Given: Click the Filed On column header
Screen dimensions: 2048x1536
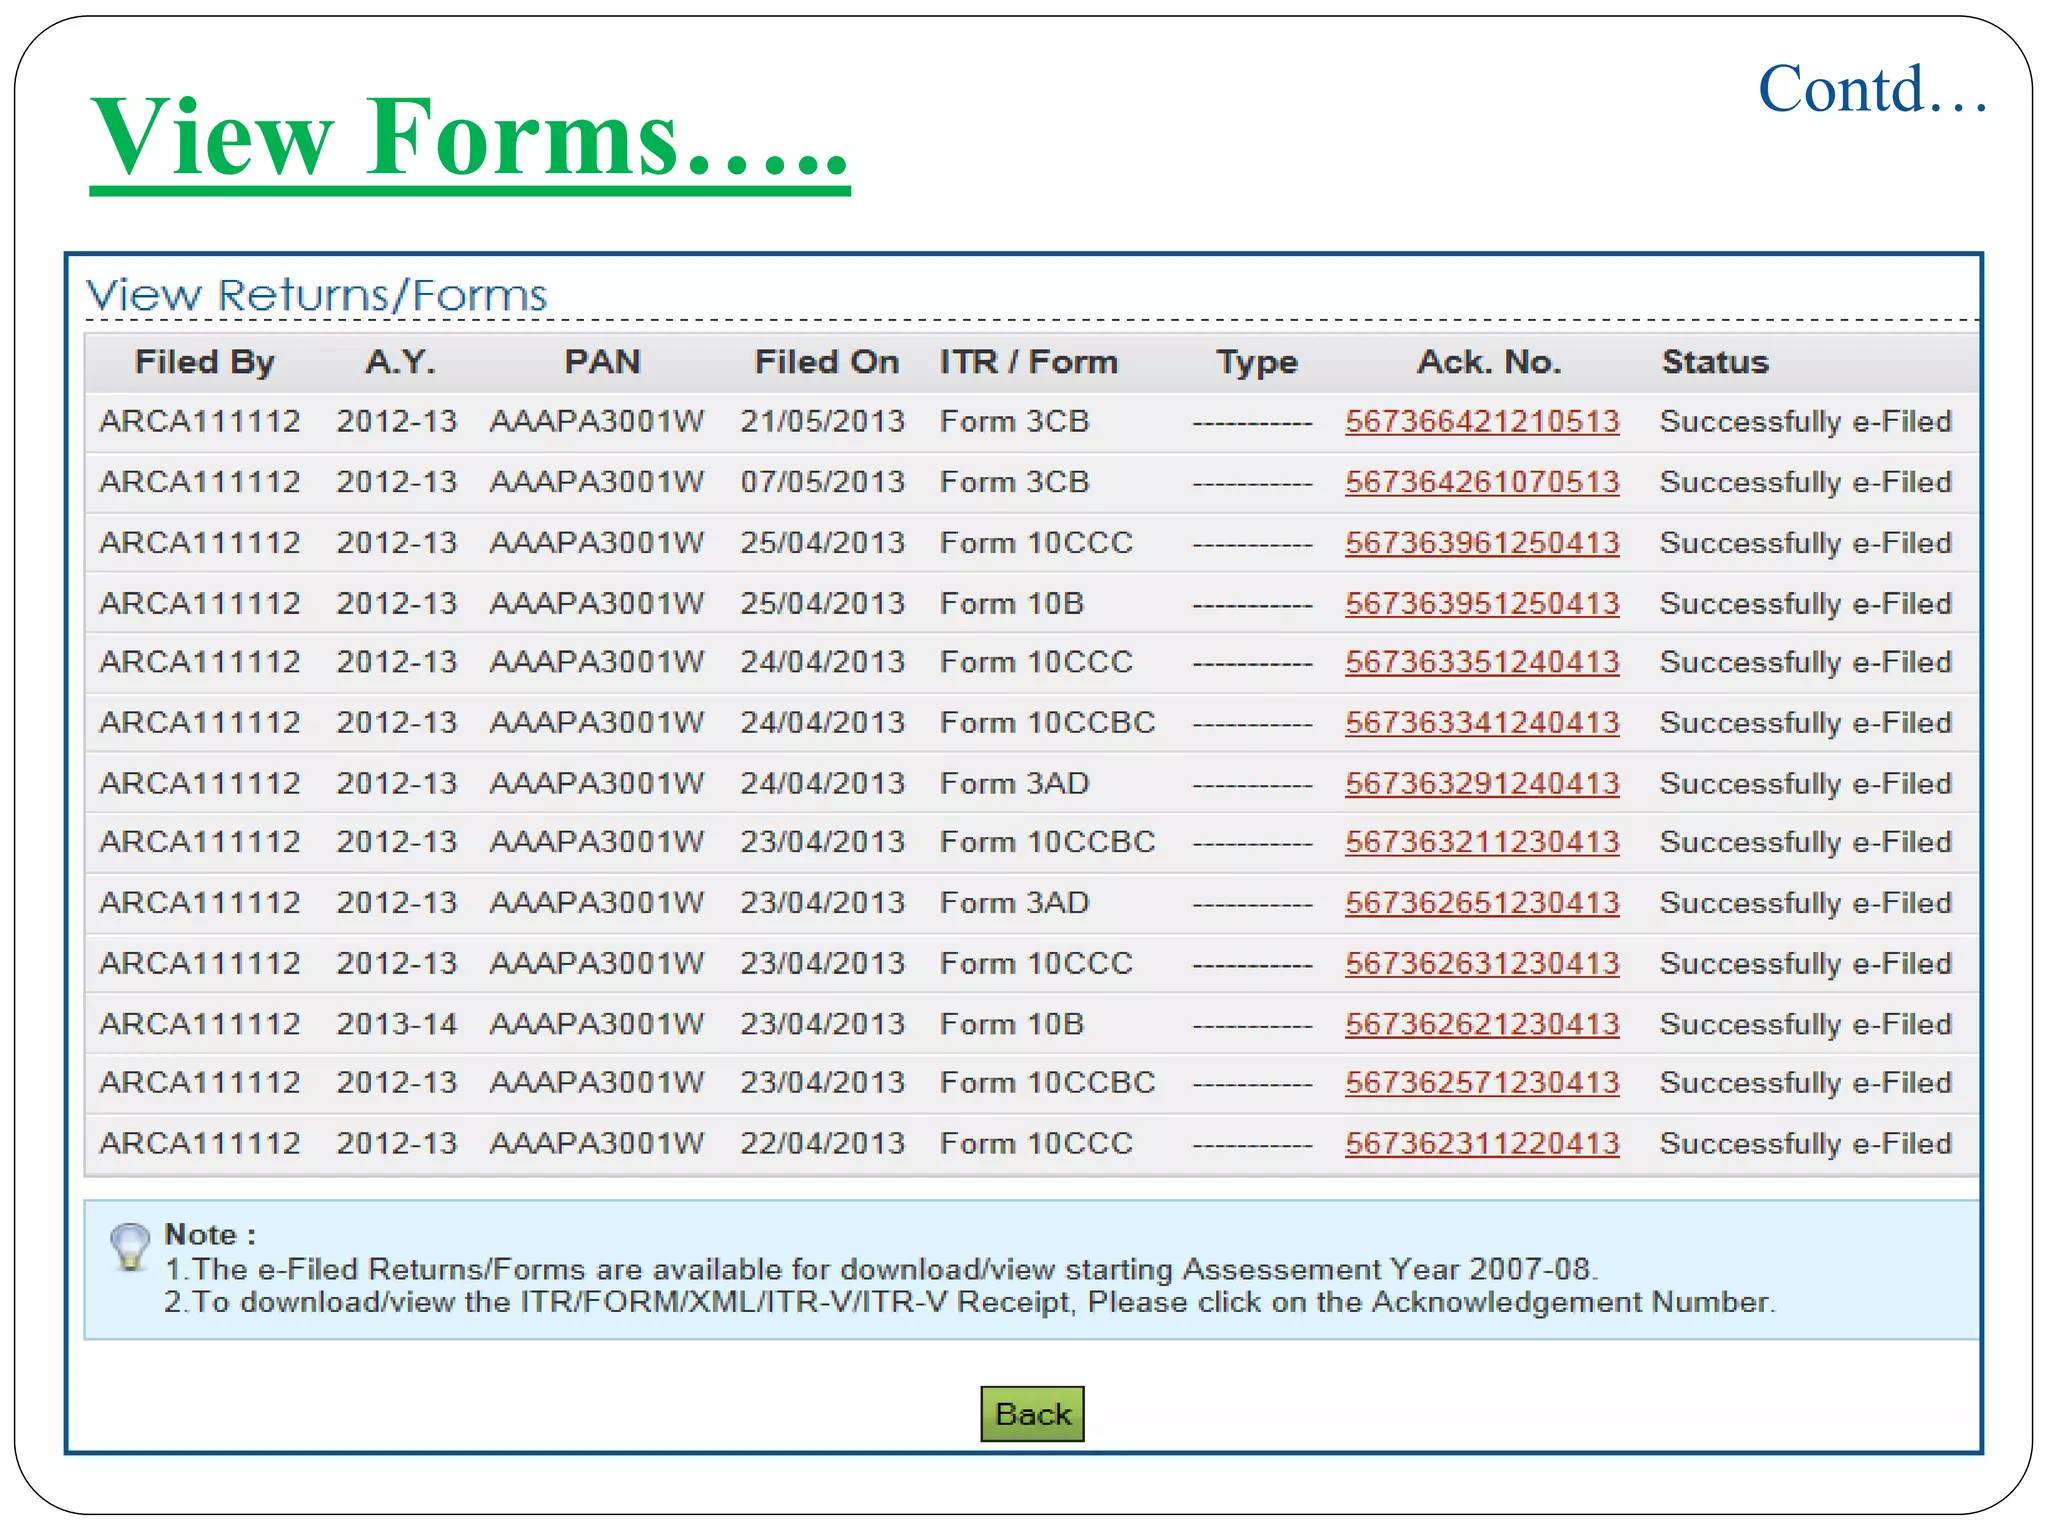Looking at the screenshot, I should click(827, 362).
